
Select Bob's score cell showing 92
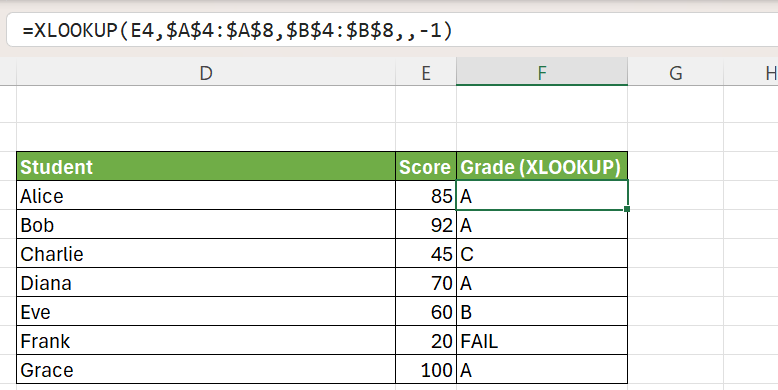[x=426, y=224]
